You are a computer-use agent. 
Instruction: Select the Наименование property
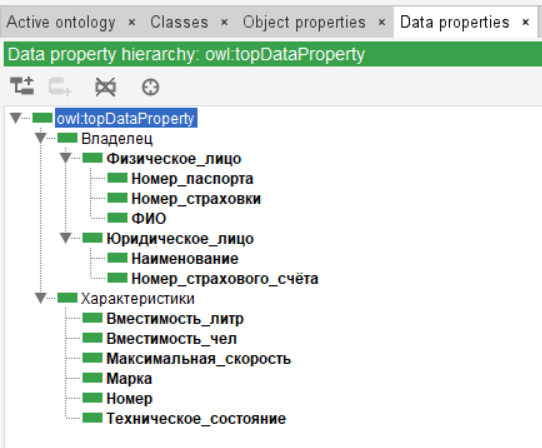[x=185, y=259]
